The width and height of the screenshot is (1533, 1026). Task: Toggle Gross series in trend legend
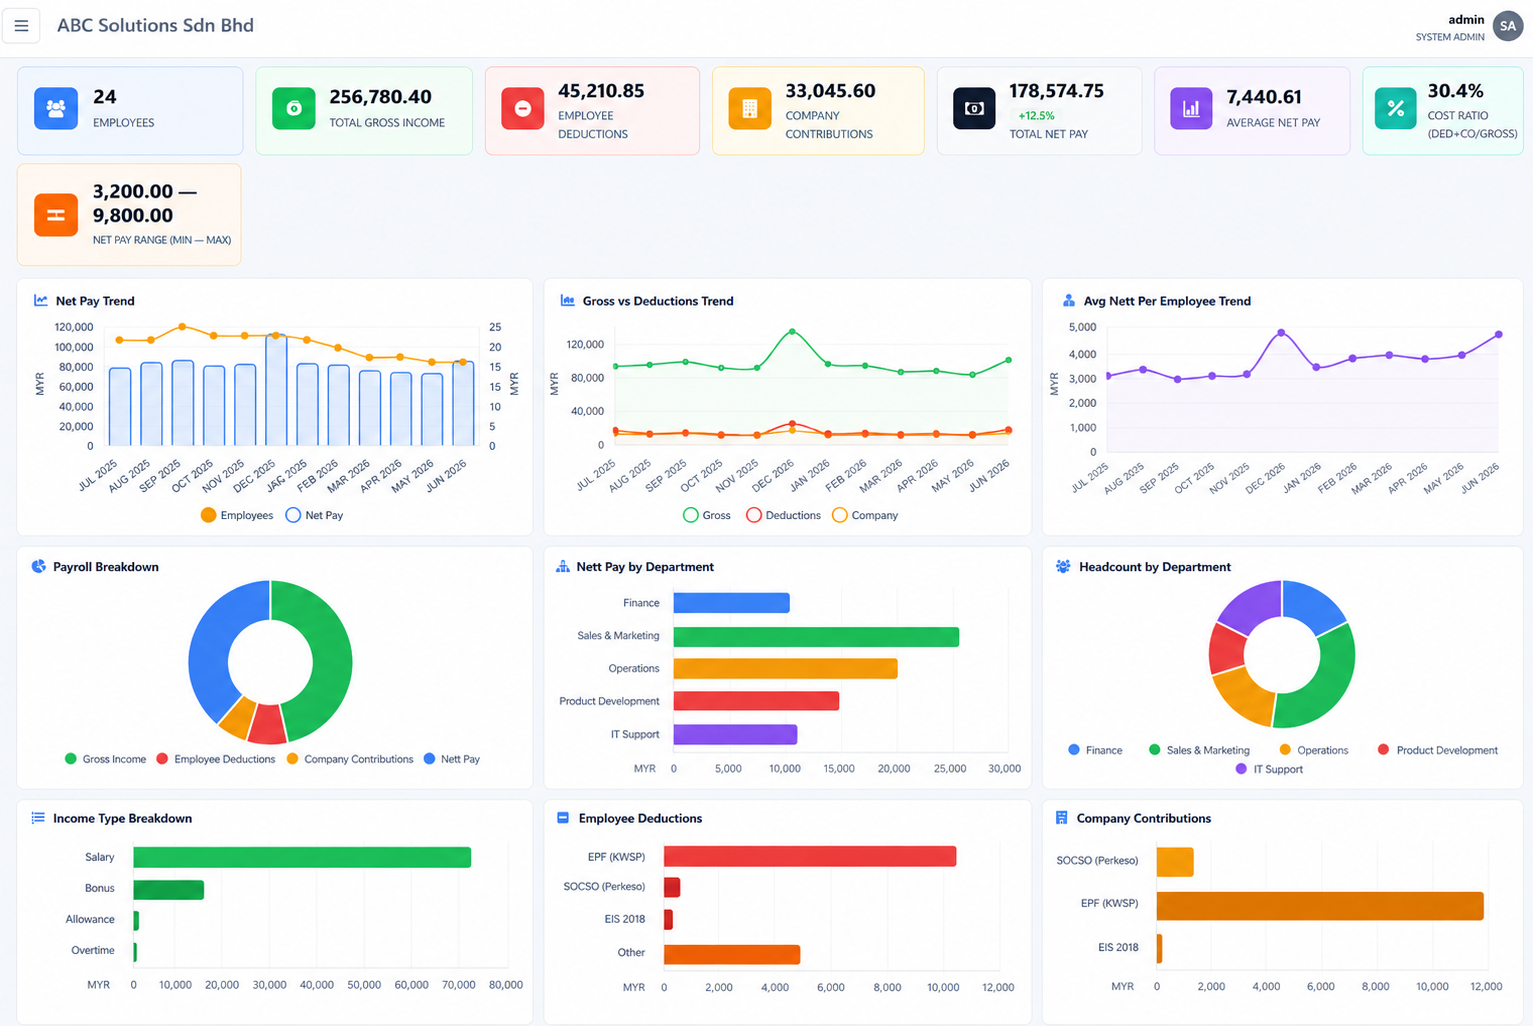[706, 515]
